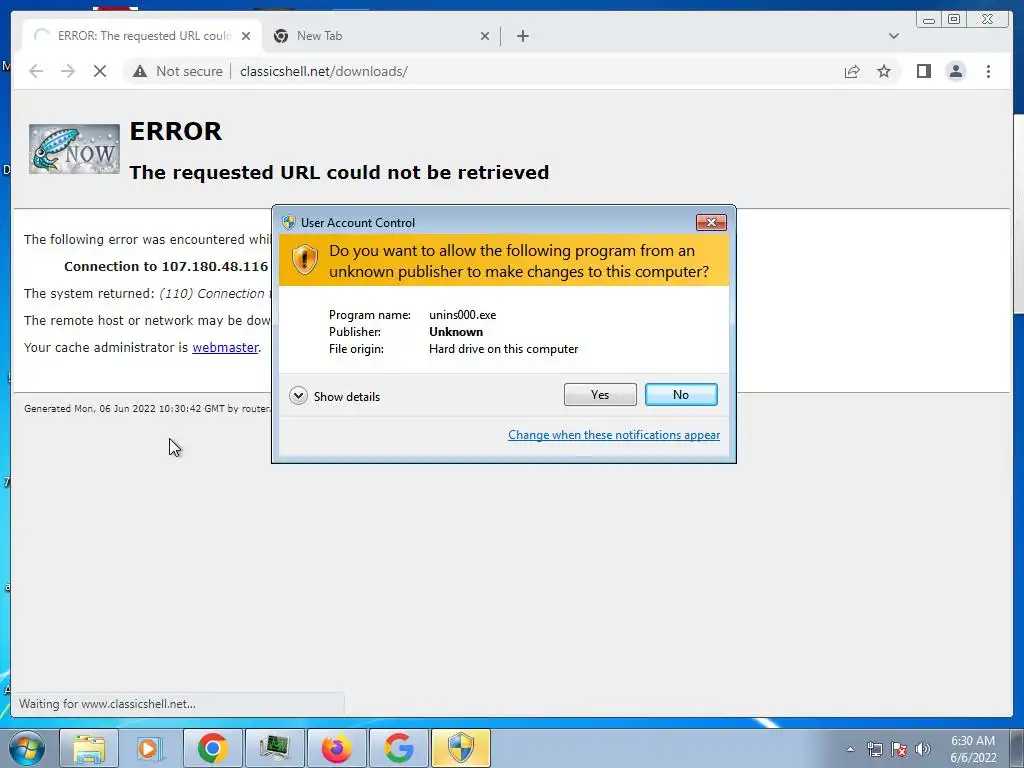Image resolution: width=1024 pixels, height=768 pixels.
Task: Select program name unins000.exe text
Action: (462, 315)
